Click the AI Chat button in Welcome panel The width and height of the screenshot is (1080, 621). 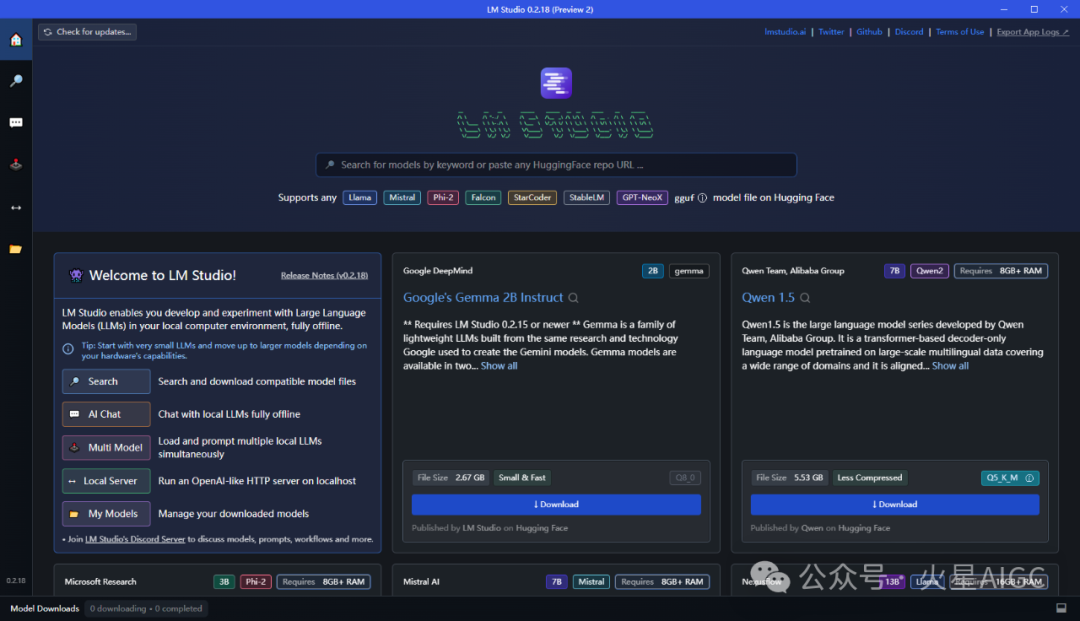[106, 414]
